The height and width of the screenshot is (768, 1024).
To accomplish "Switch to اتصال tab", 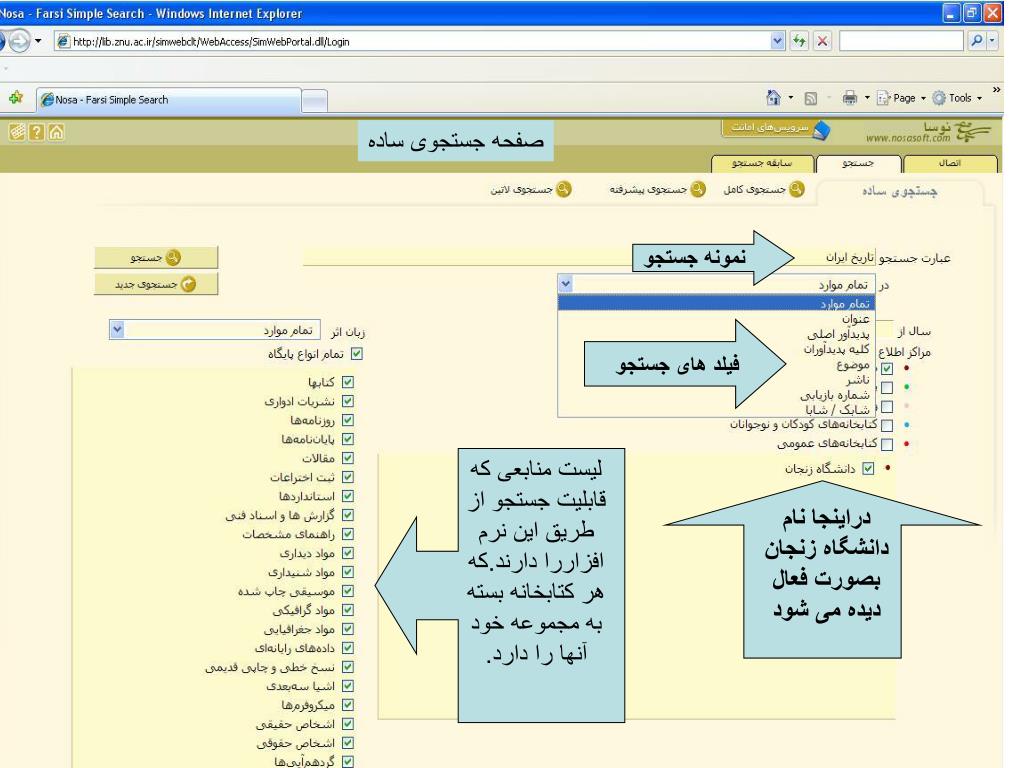I will pyautogui.click(x=950, y=163).
